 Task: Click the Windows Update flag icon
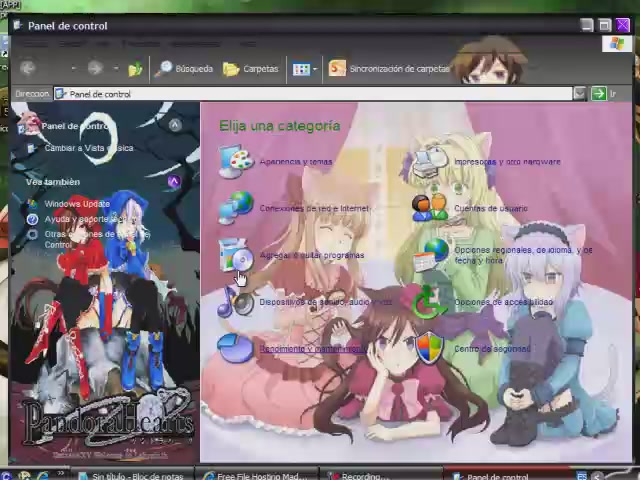[x=32, y=203]
